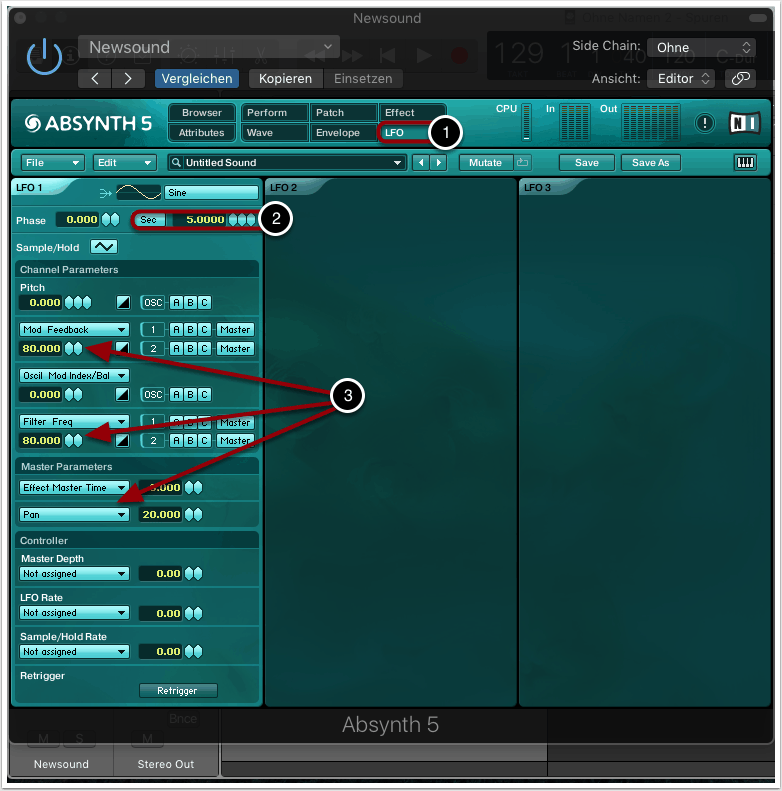
Task: Open the Pan master parameter dropdown
Action: point(74,515)
